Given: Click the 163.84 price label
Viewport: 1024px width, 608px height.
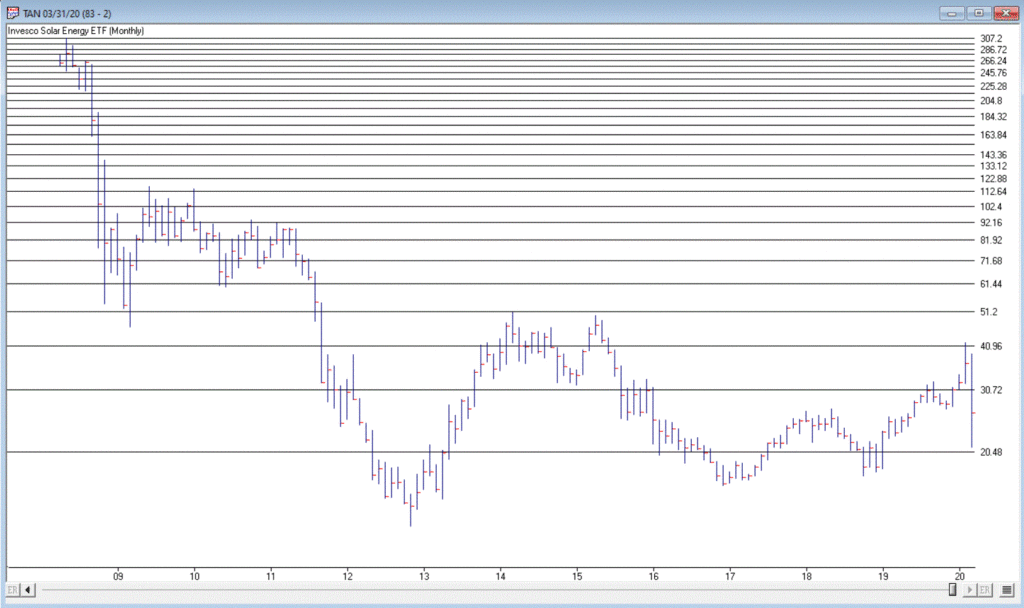Looking at the screenshot, I should point(993,135).
